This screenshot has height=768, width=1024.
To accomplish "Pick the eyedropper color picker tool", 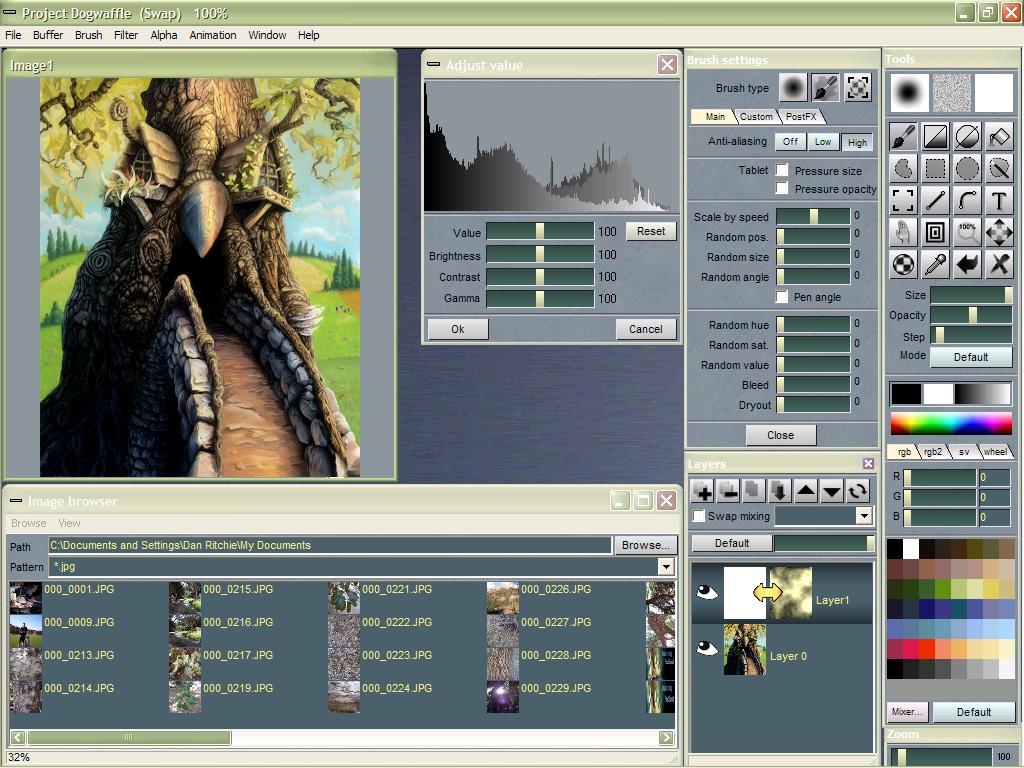I will point(935,265).
